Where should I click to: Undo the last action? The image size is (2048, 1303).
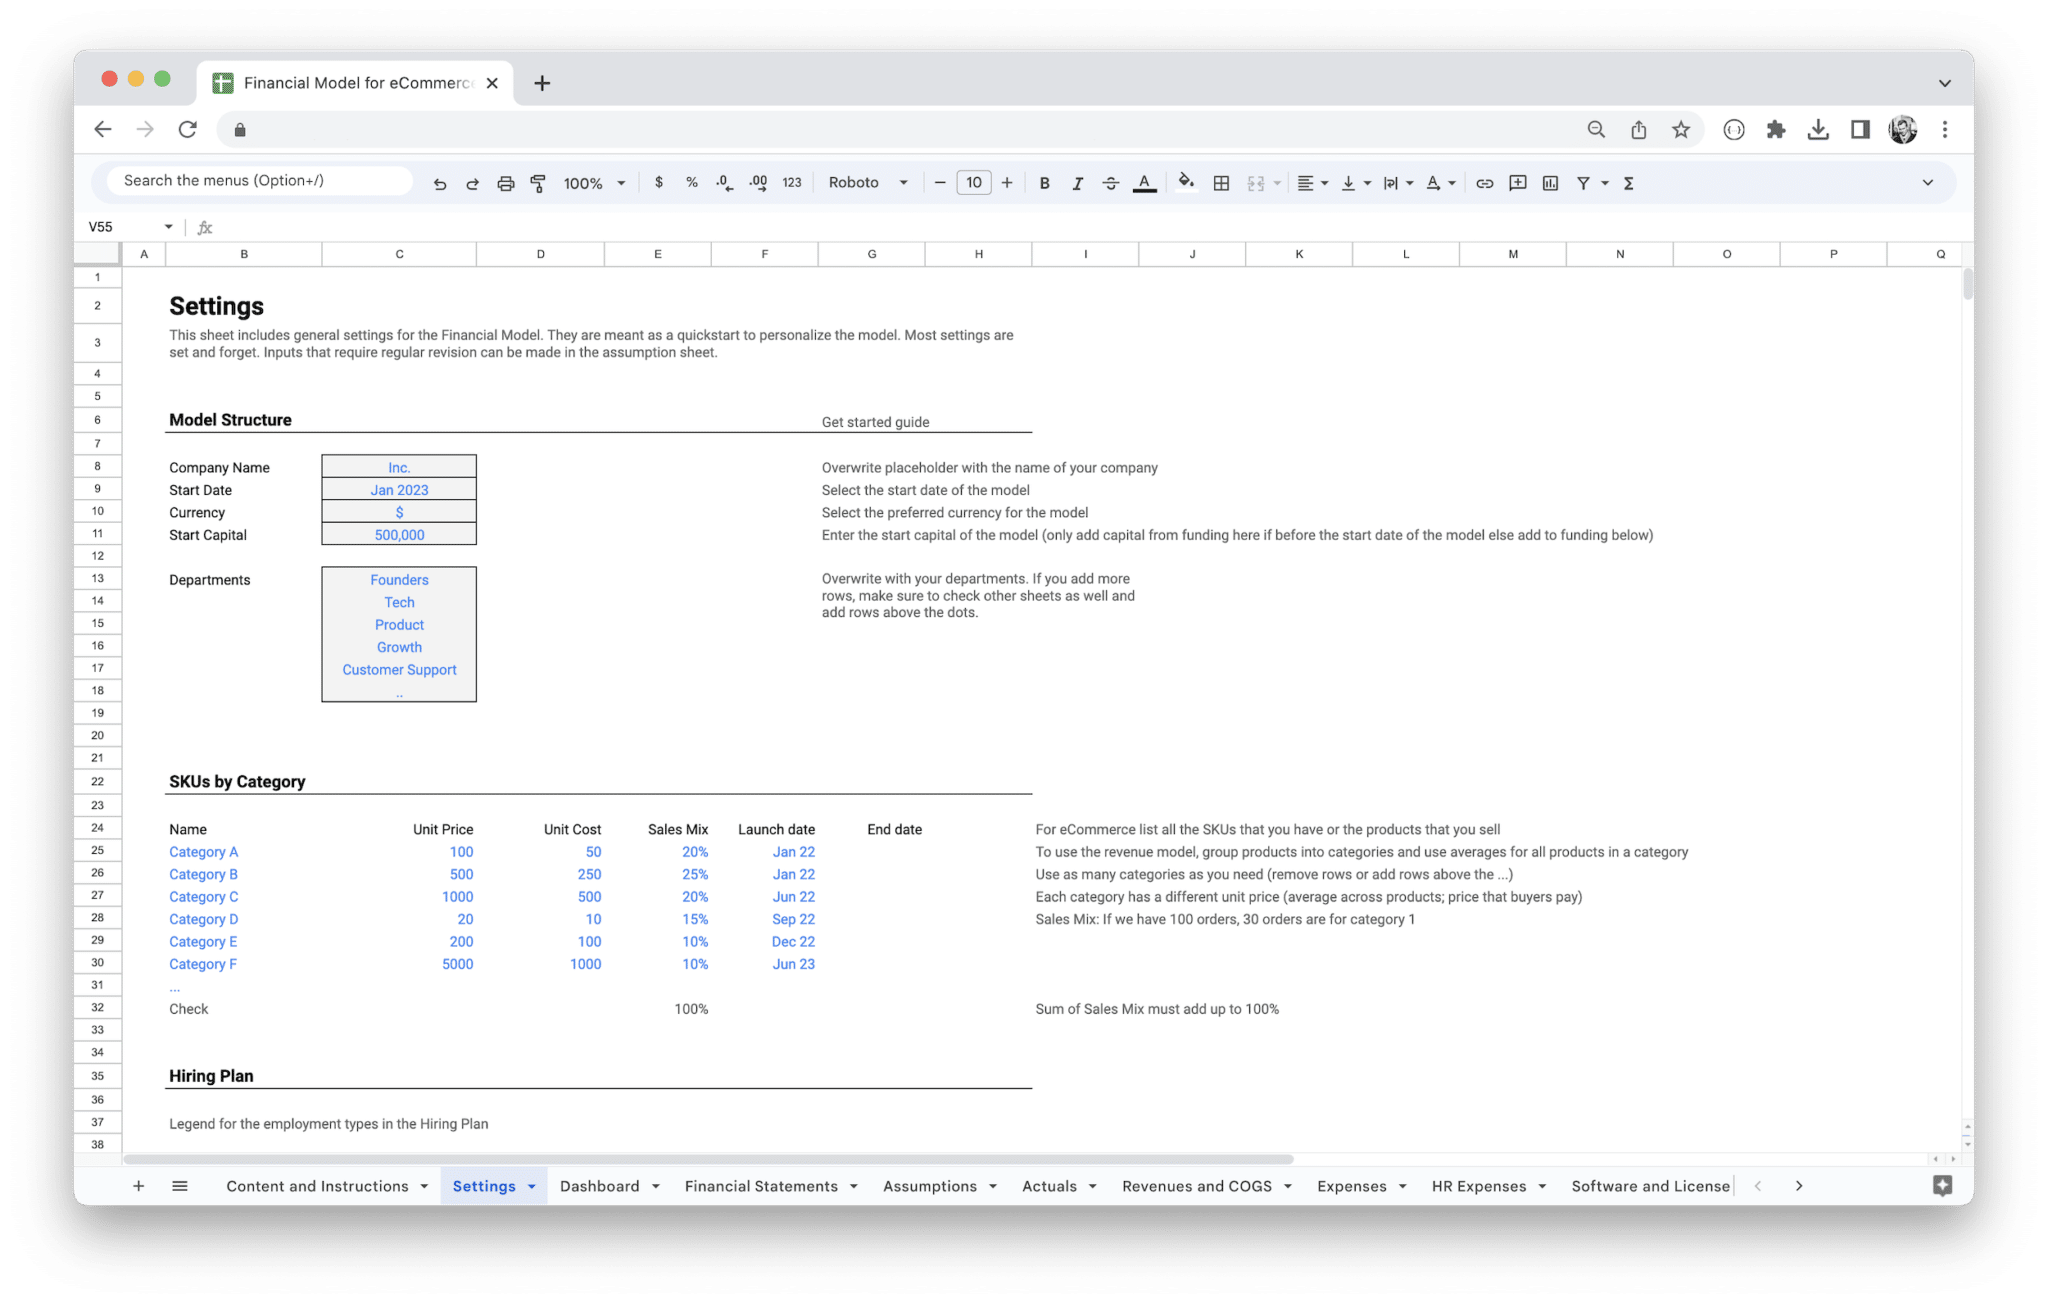coord(440,182)
